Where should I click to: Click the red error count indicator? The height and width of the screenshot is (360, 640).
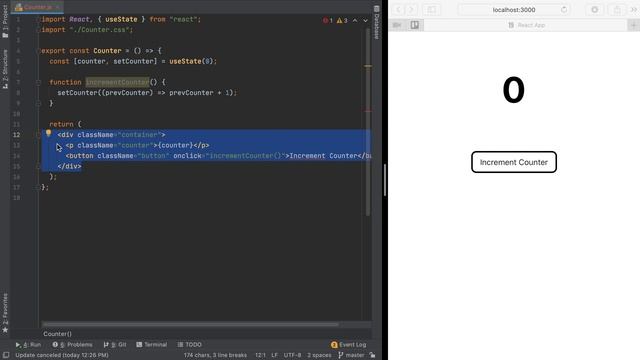point(328,20)
